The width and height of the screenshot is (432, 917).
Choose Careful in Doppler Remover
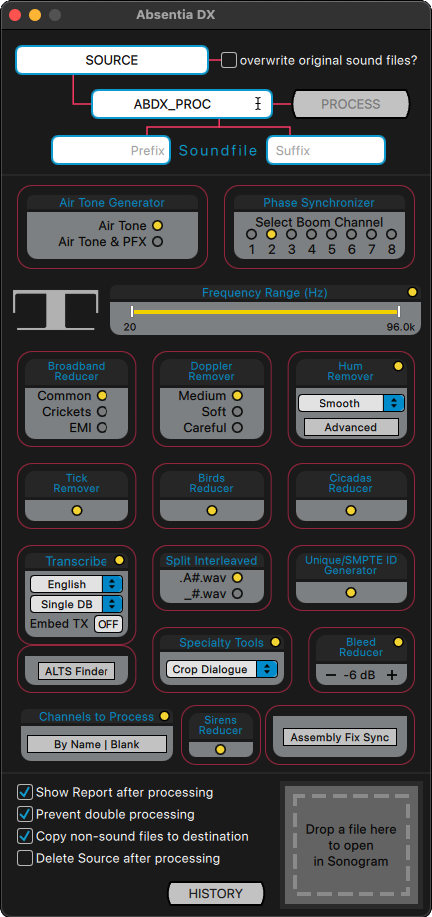(x=237, y=428)
